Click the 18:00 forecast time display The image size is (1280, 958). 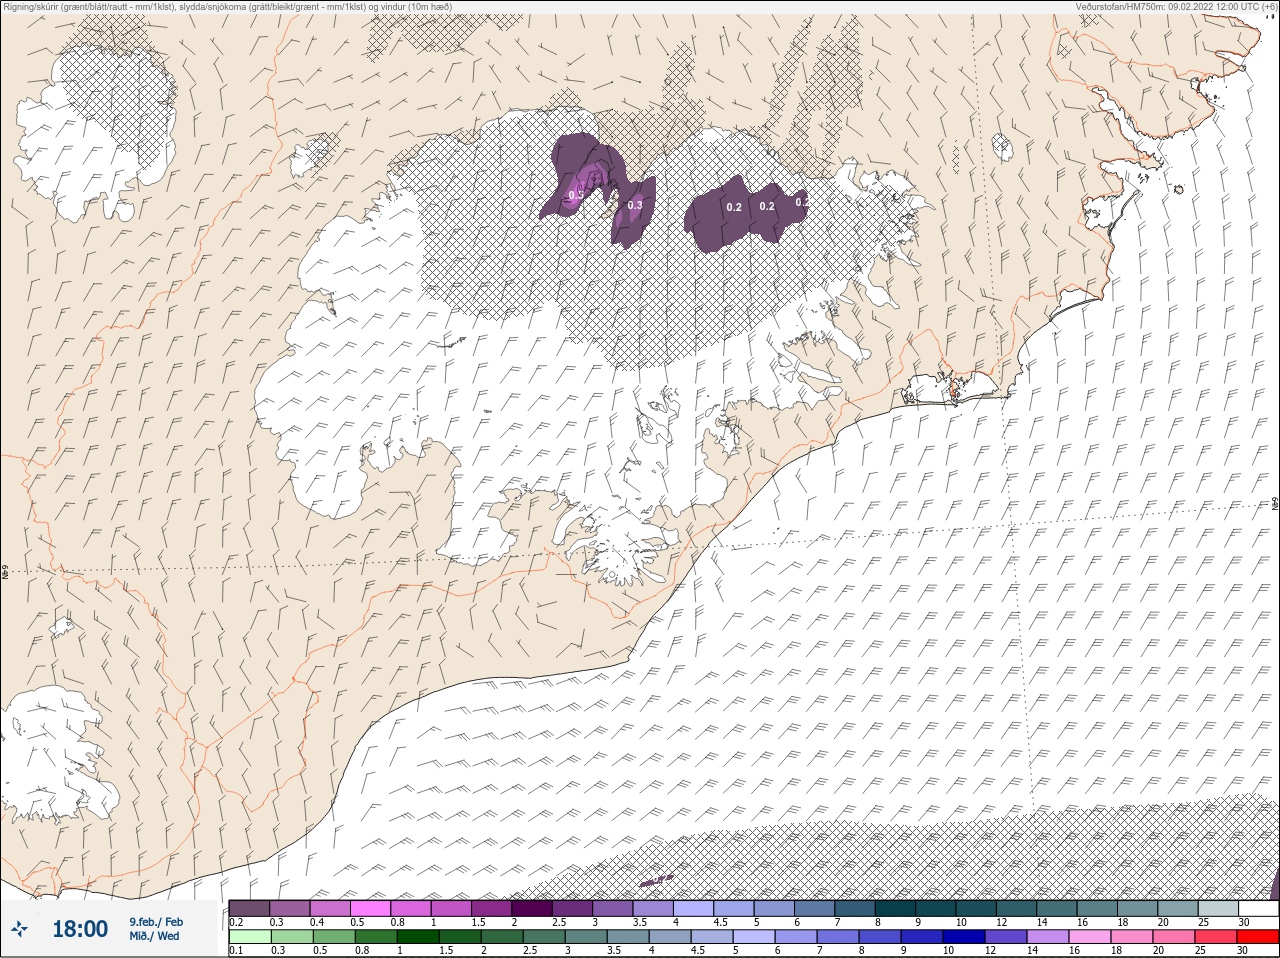pyautogui.click(x=79, y=929)
